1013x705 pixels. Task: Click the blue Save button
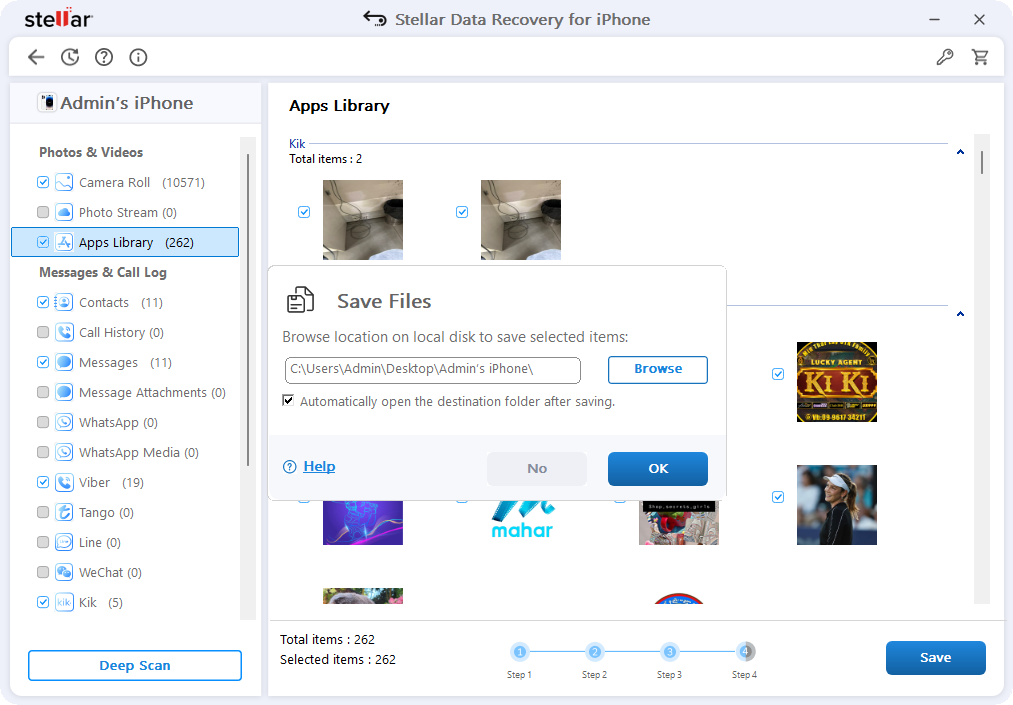click(x=935, y=658)
